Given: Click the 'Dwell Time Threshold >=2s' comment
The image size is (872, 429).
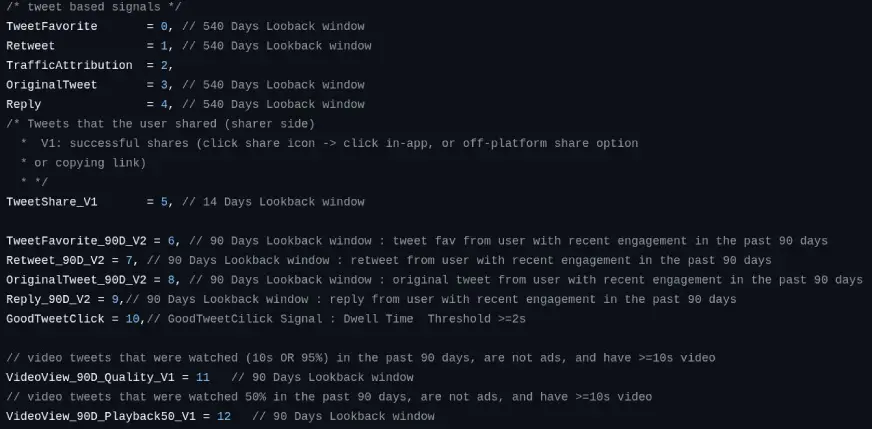Looking at the screenshot, I should (x=434, y=319).
